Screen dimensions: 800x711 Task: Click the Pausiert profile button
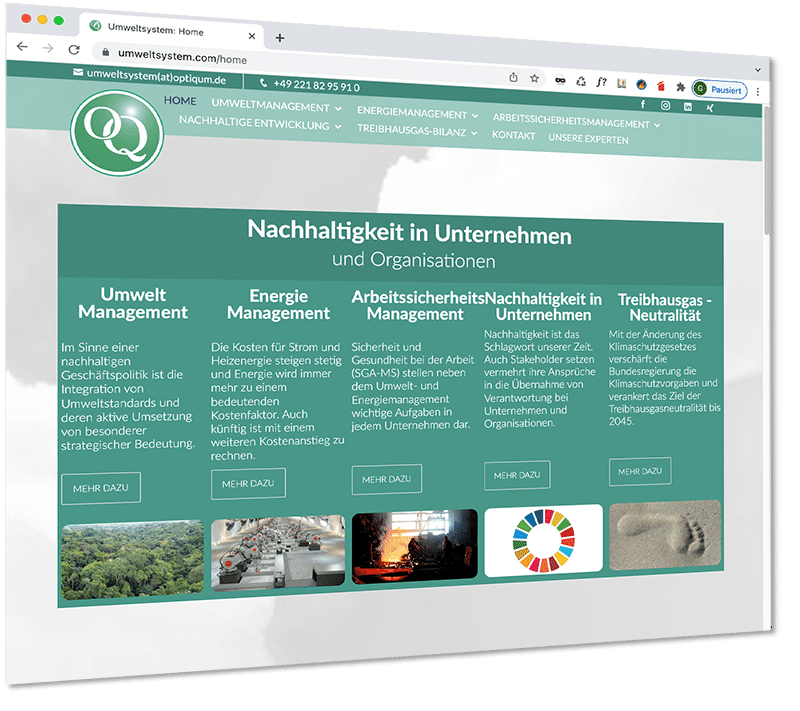(x=719, y=90)
